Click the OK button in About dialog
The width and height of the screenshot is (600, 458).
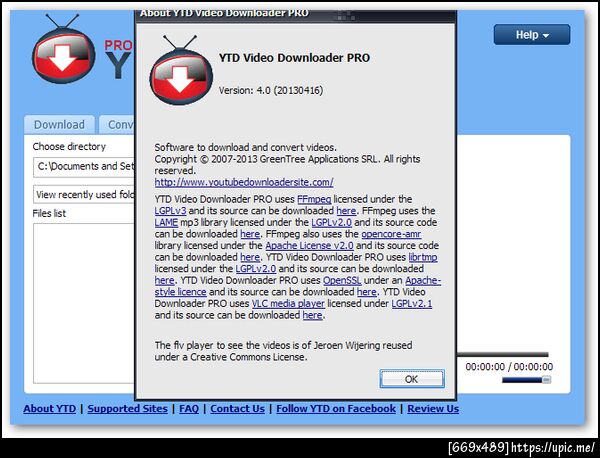click(412, 379)
